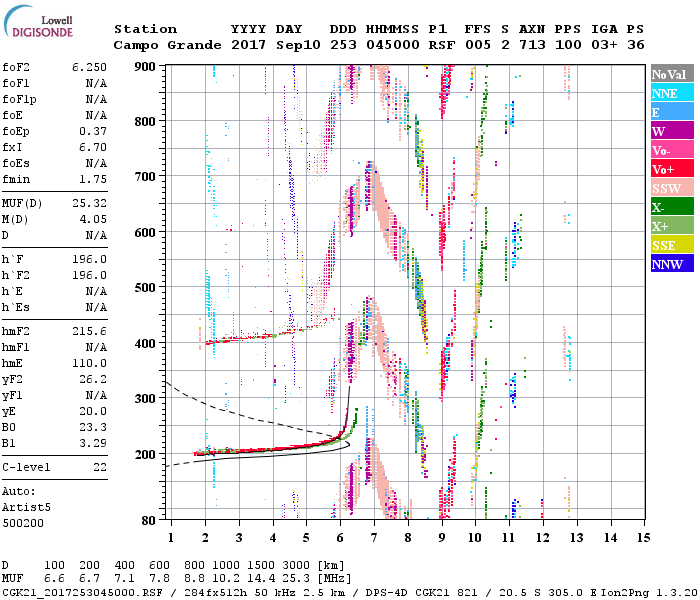Click the NNW blue legend swatch

pyautogui.click(x=672, y=263)
